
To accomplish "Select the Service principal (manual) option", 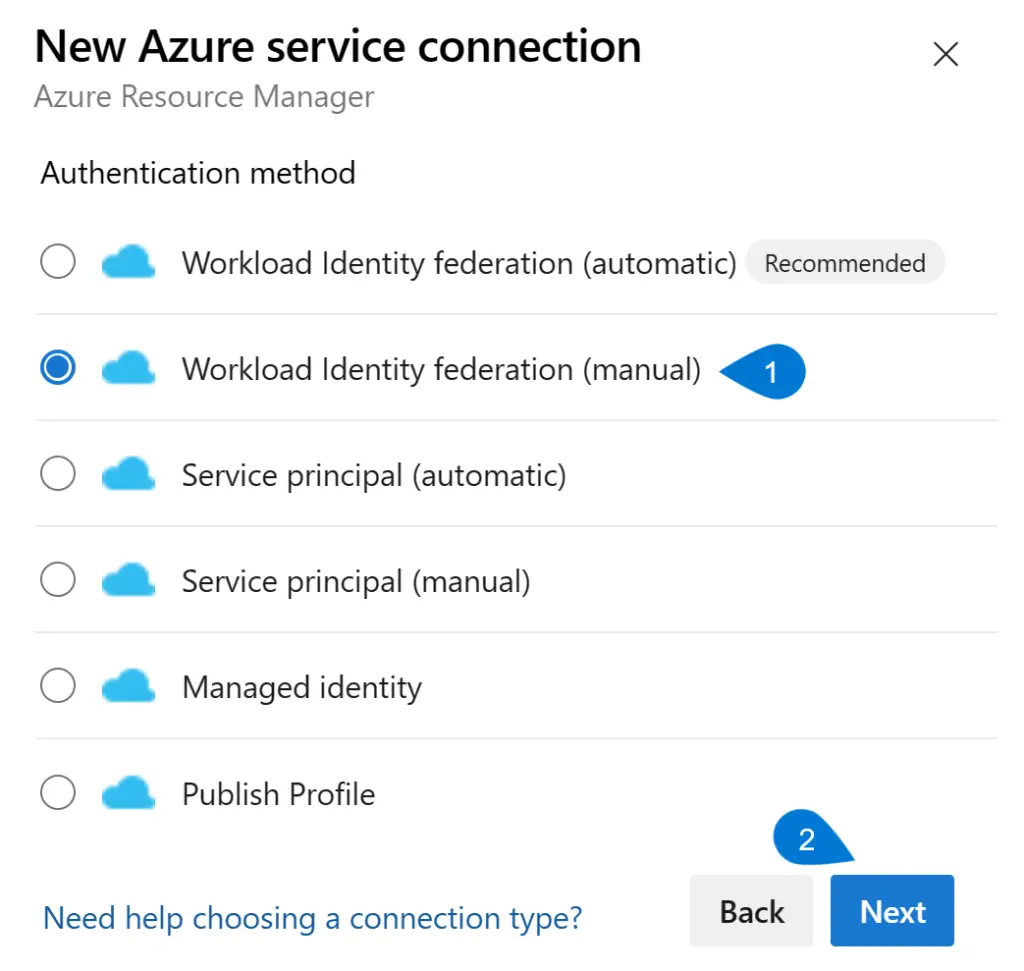I will pyautogui.click(x=57, y=581).
